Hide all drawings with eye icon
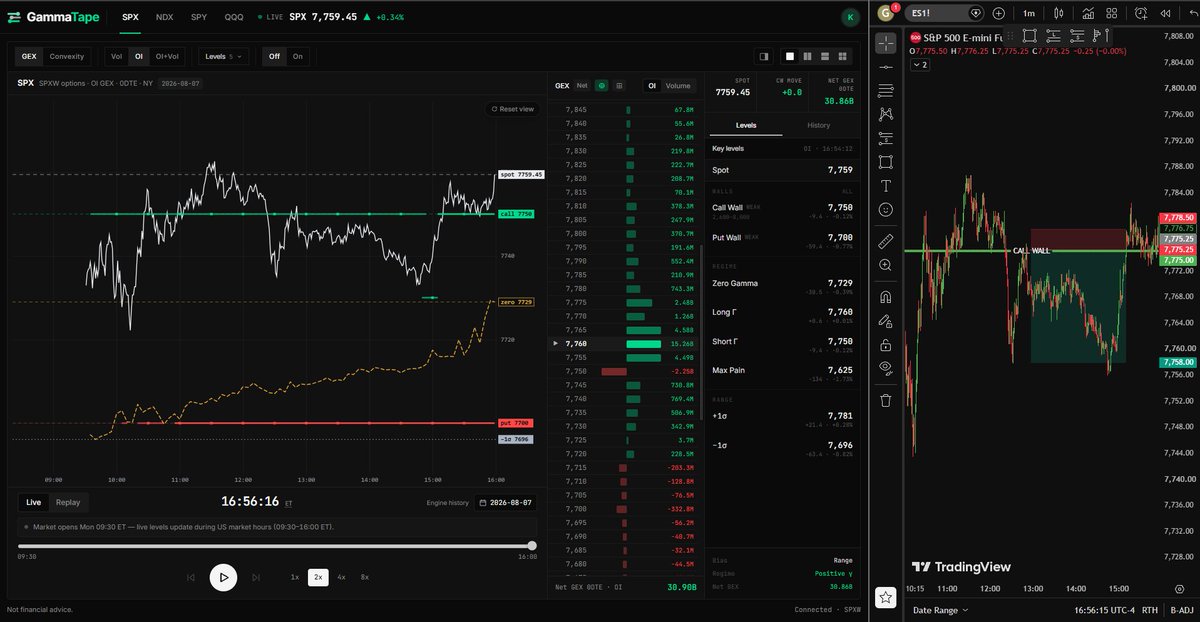The height and width of the screenshot is (622, 1200). (x=885, y=368)
